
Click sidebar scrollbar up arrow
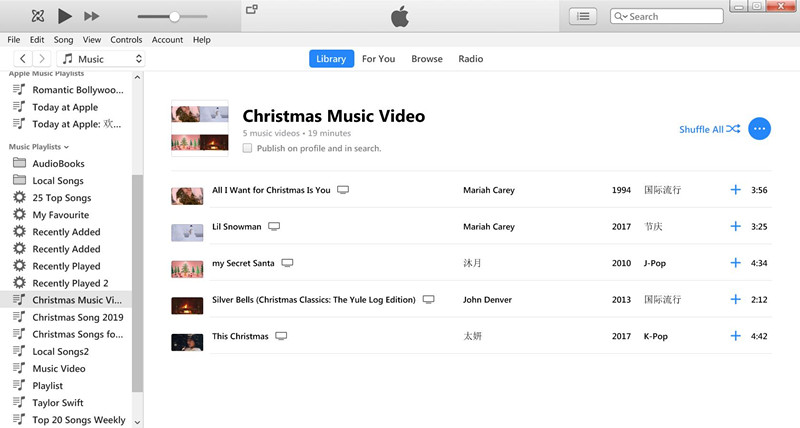pos(137,78)
